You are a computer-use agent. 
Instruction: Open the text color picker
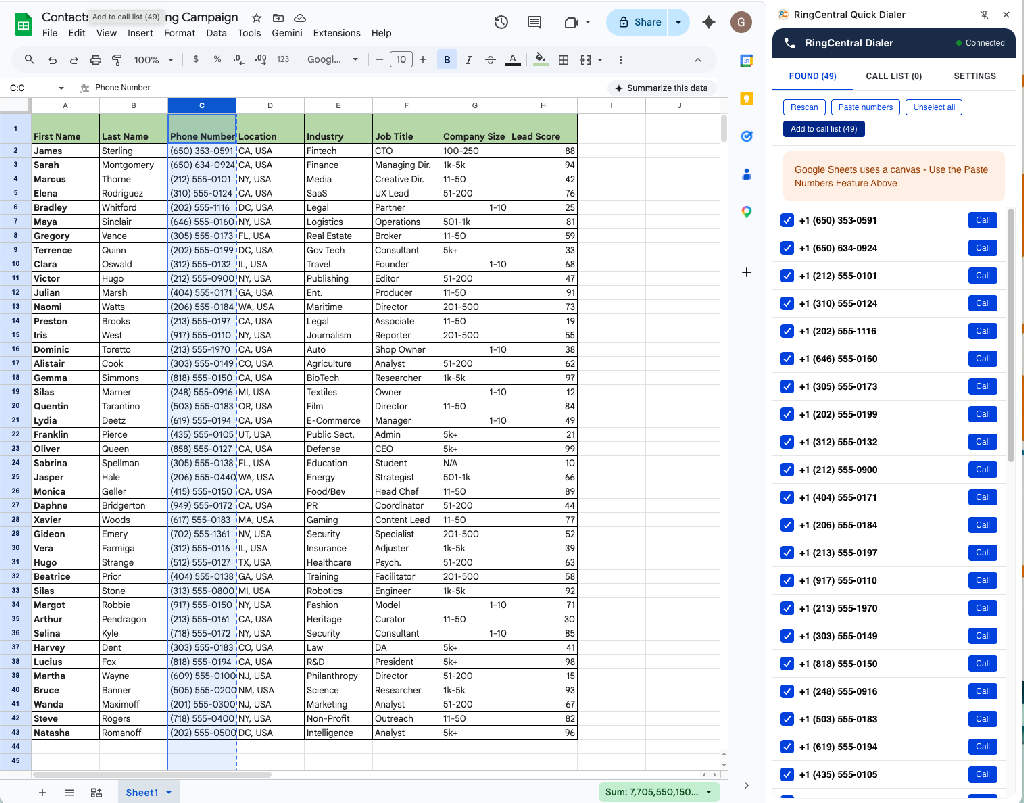pos(513,59)
